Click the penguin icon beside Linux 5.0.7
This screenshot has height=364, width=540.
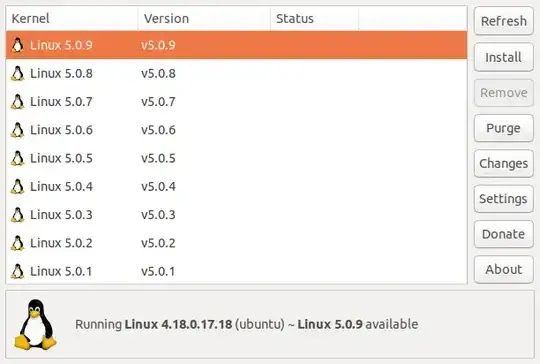pyautogui.click(x=18, y=102)
